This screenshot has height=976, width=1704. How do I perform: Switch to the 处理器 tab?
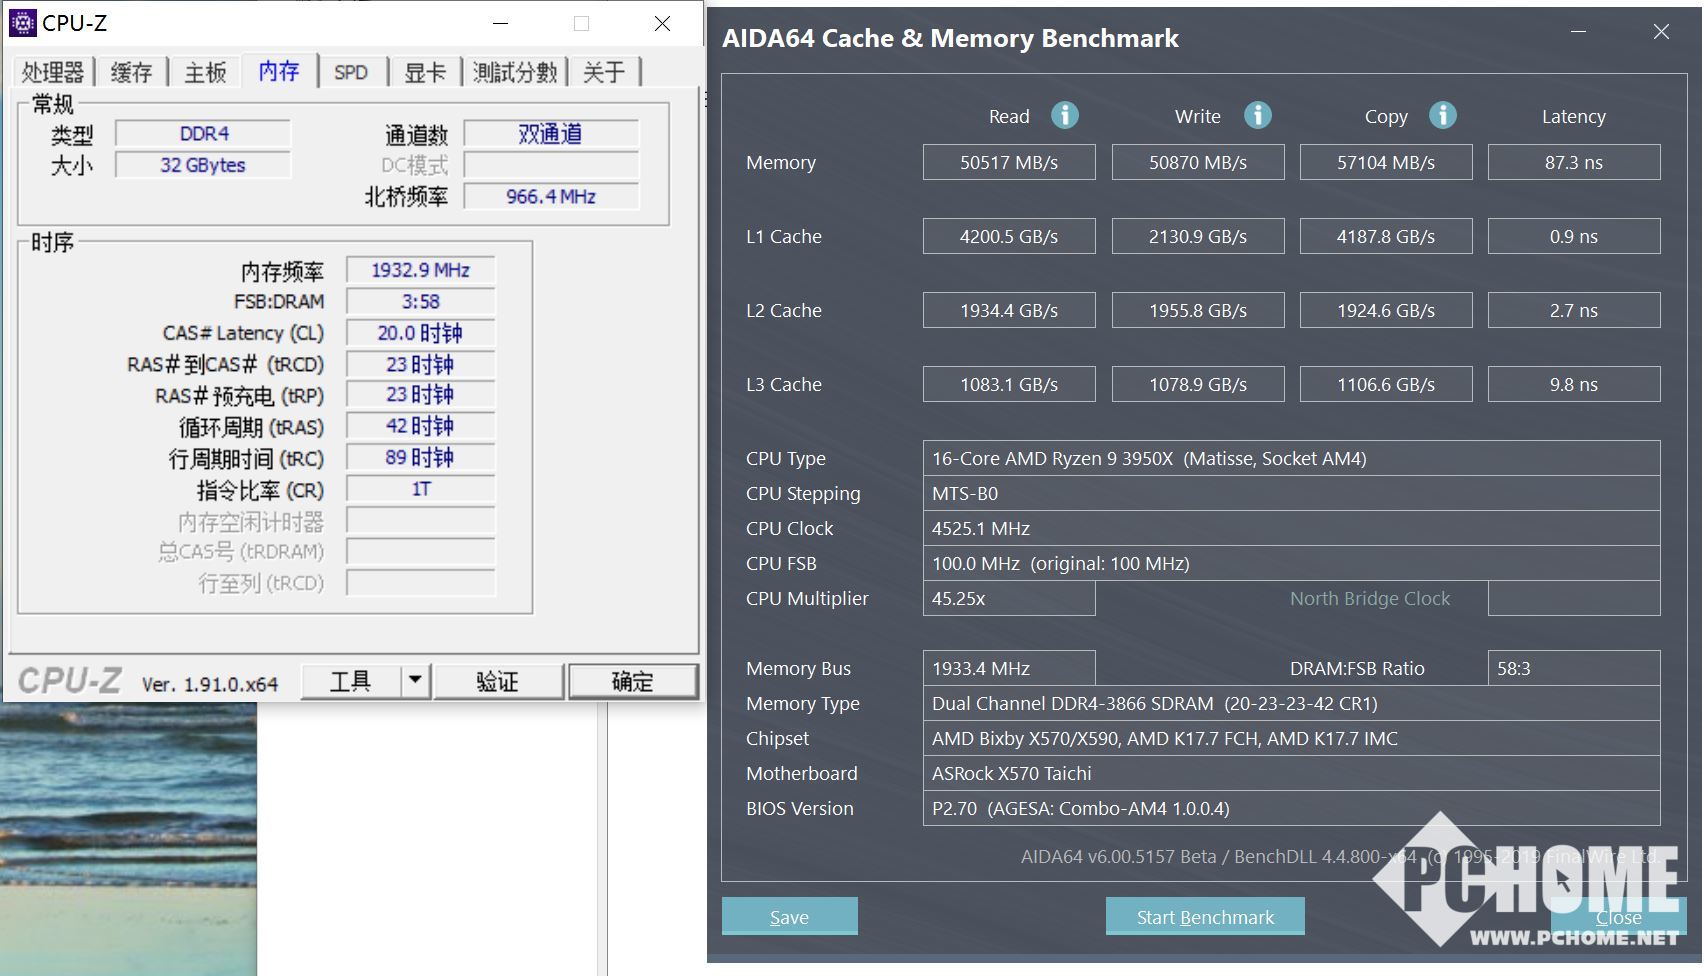[x=53, y=72]
